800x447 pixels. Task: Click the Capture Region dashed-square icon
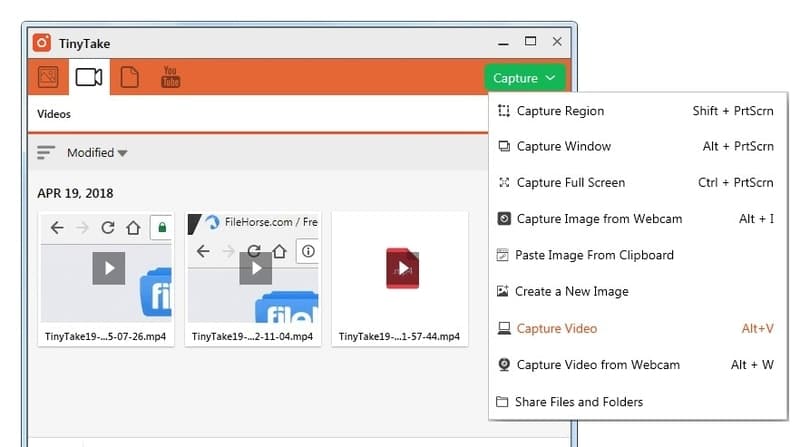(x=504, y=111)
